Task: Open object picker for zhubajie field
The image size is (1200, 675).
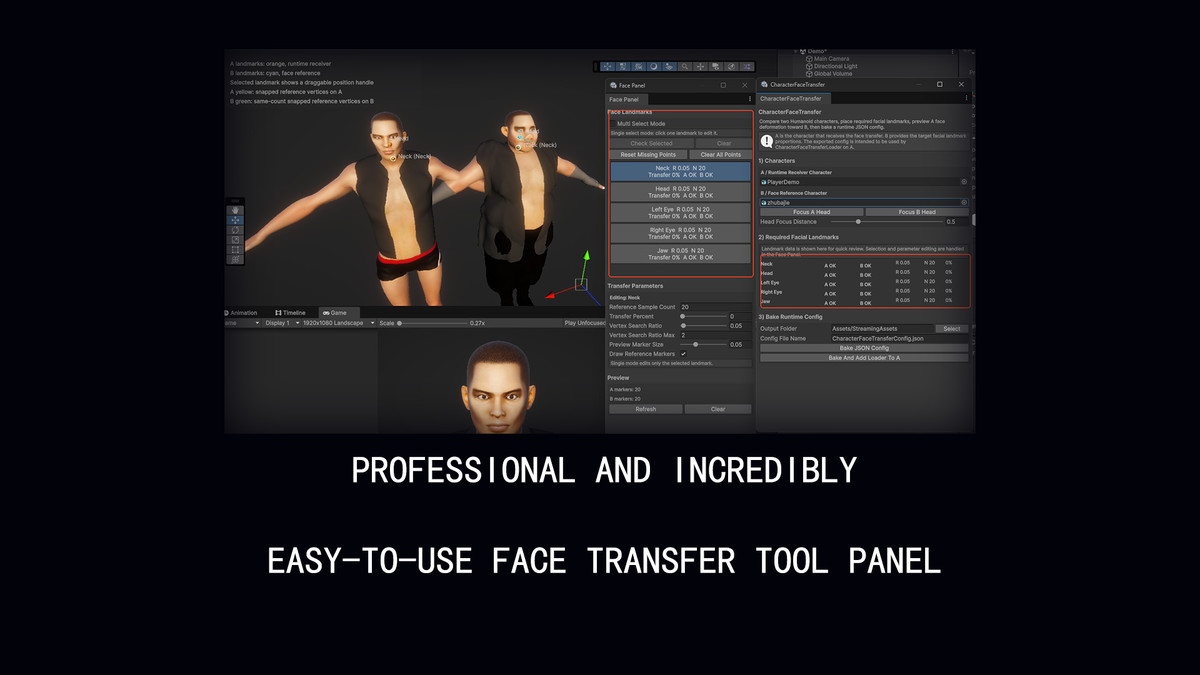Action: tap(964, 202)
